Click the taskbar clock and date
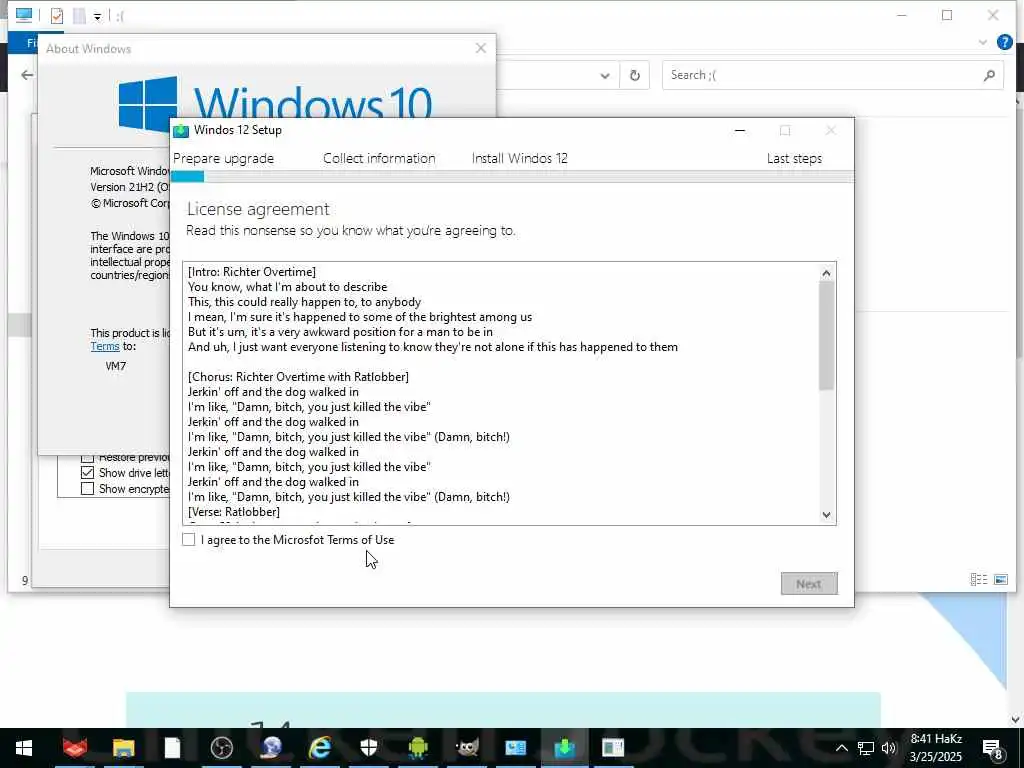 [936, 748]
